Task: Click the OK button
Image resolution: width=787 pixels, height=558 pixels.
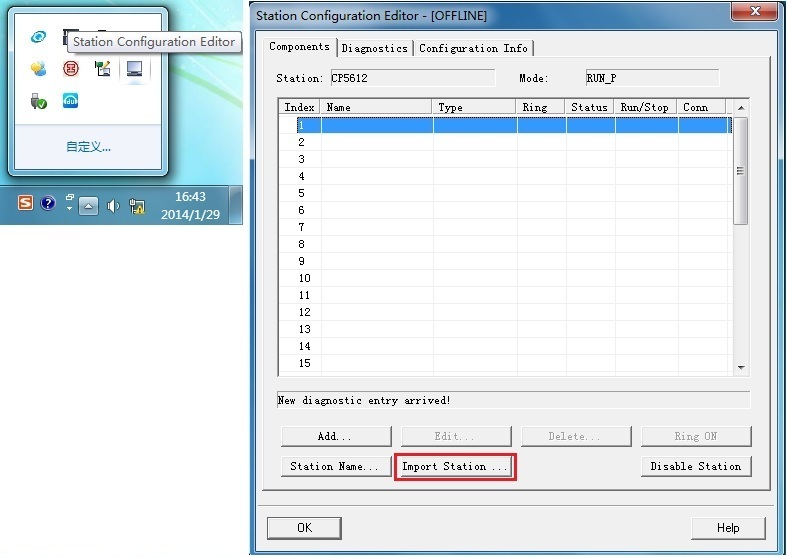Action: [x=304, y=528]
